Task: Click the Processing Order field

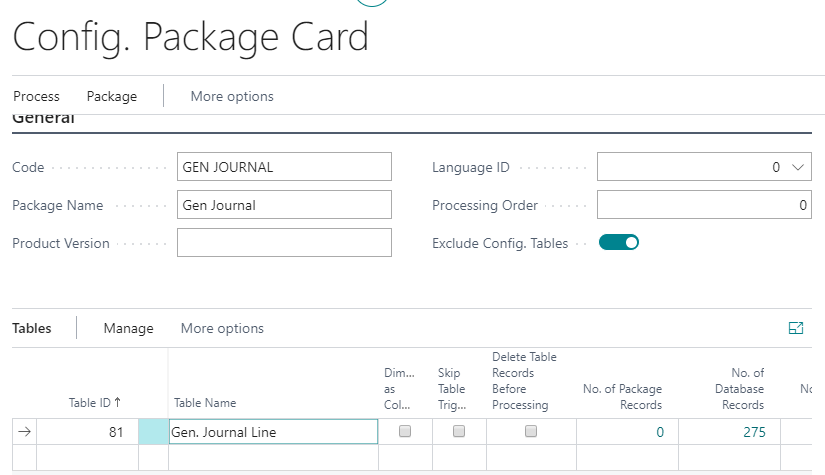Action: tap(703, 205)
